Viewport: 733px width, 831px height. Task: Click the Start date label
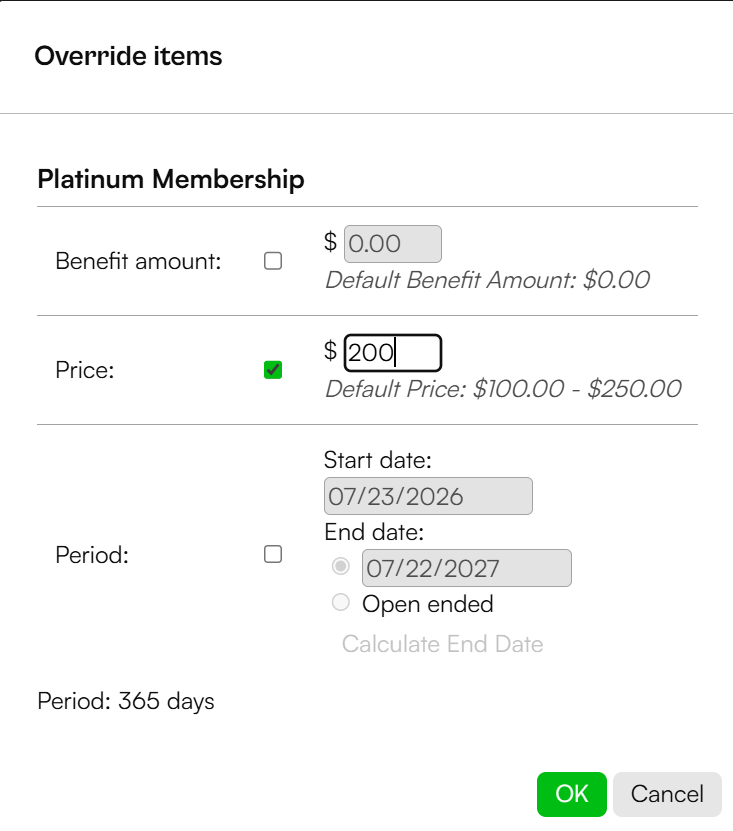378,459
